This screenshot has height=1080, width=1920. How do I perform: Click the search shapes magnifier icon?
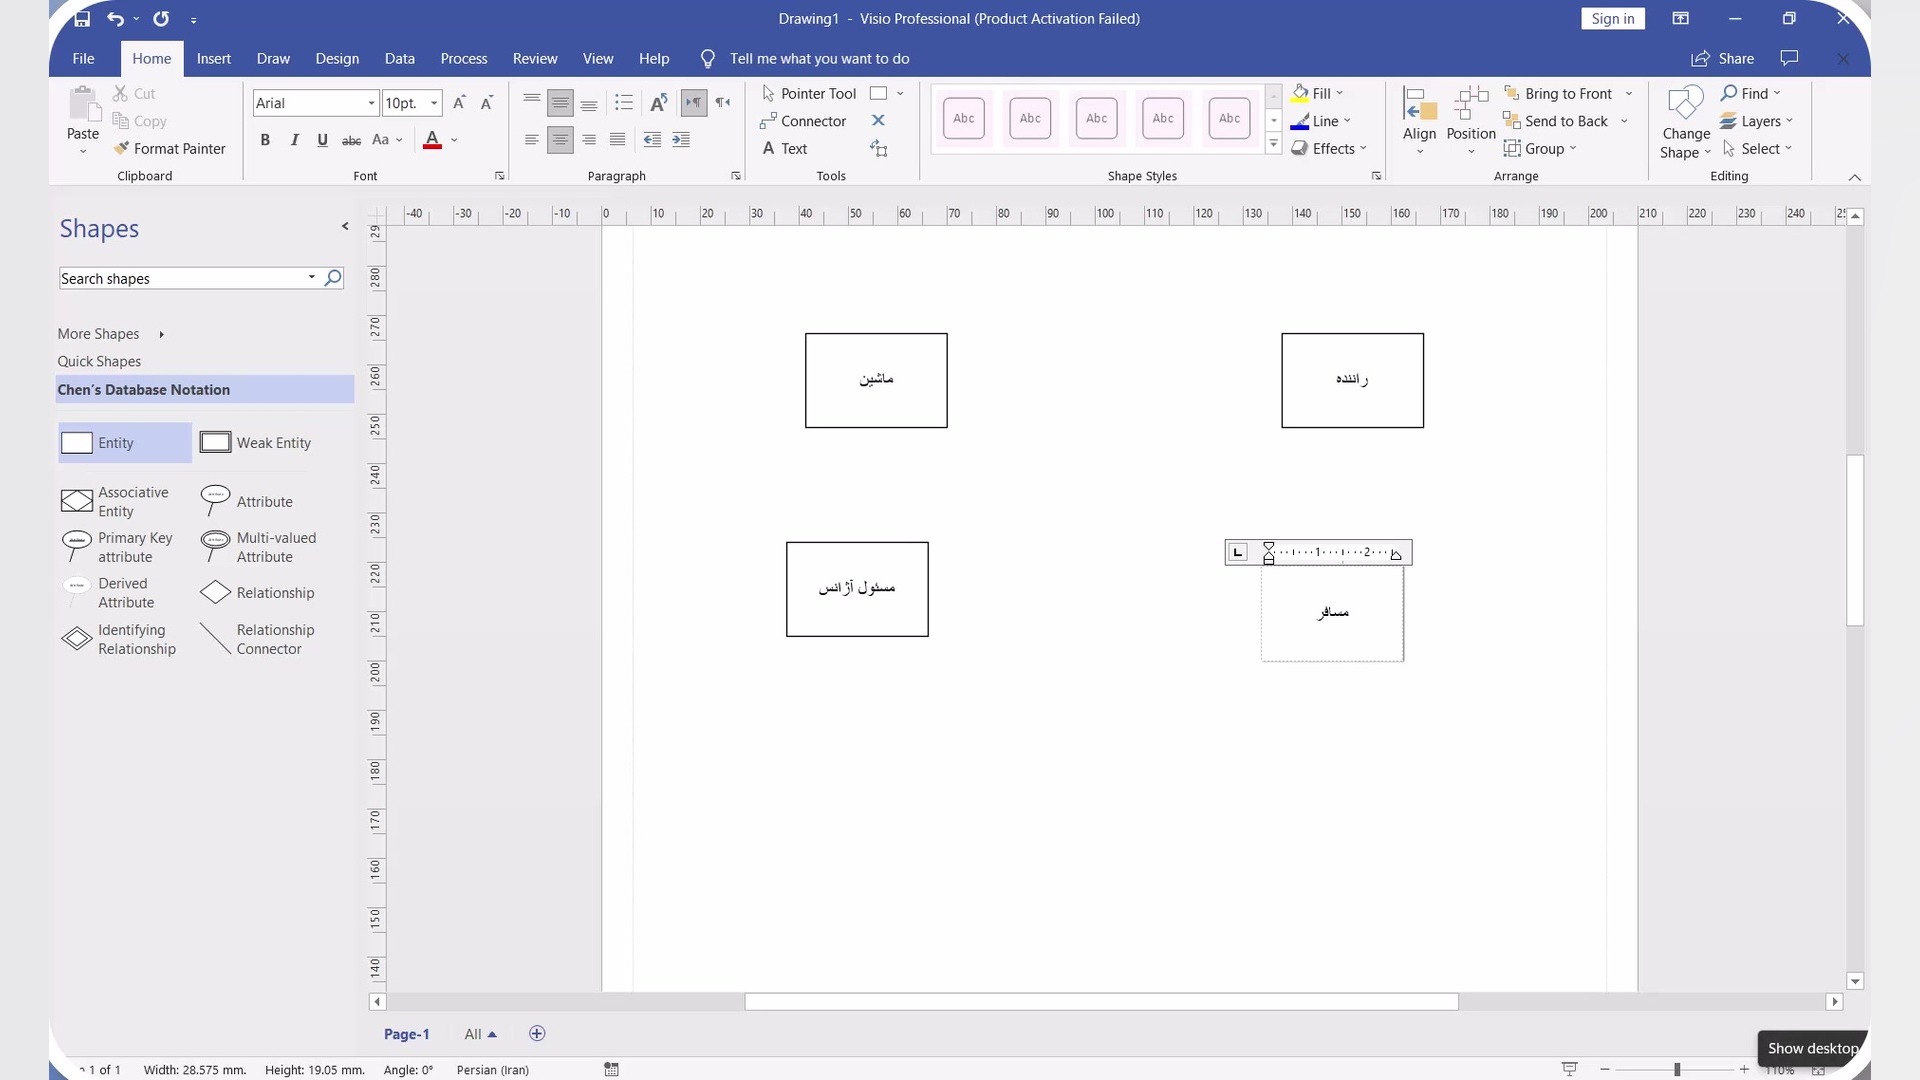pos(333,278)
